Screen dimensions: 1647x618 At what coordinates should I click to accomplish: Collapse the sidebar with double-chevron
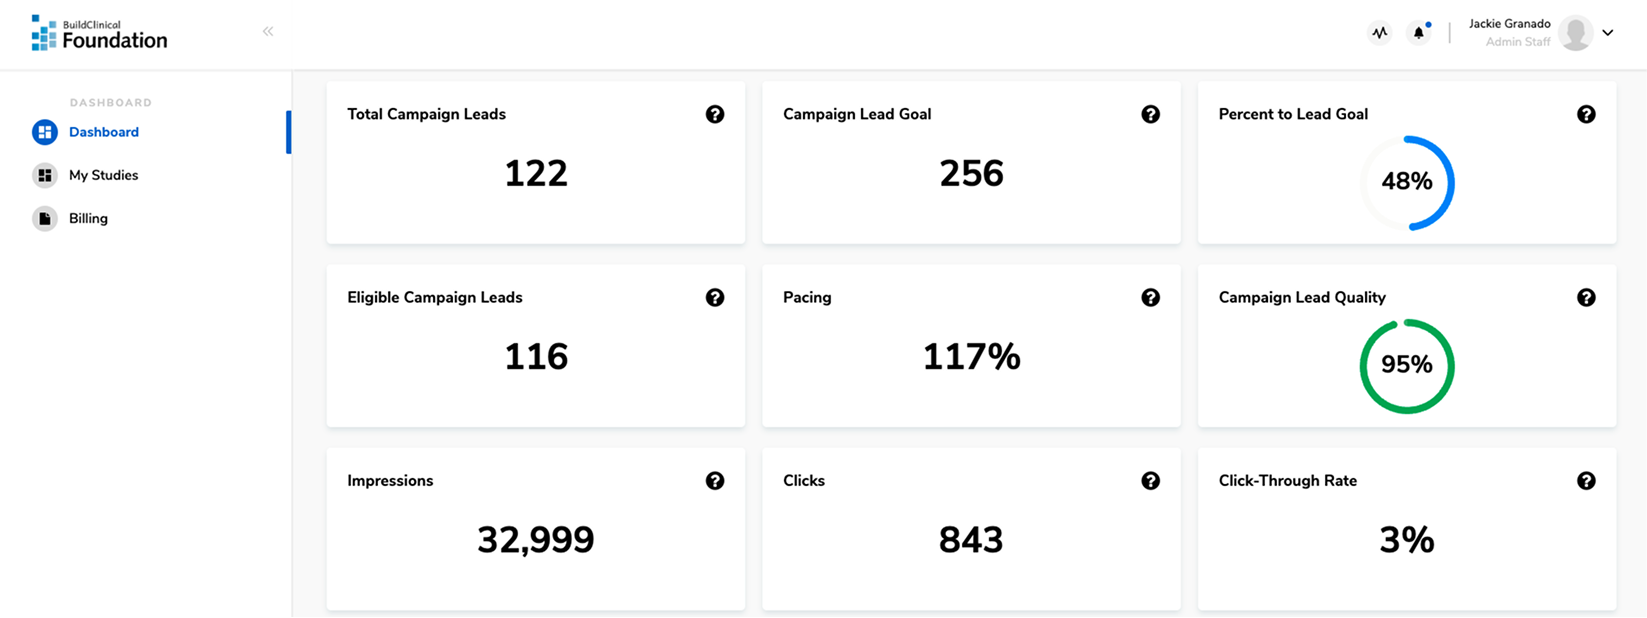coord(268,32)
